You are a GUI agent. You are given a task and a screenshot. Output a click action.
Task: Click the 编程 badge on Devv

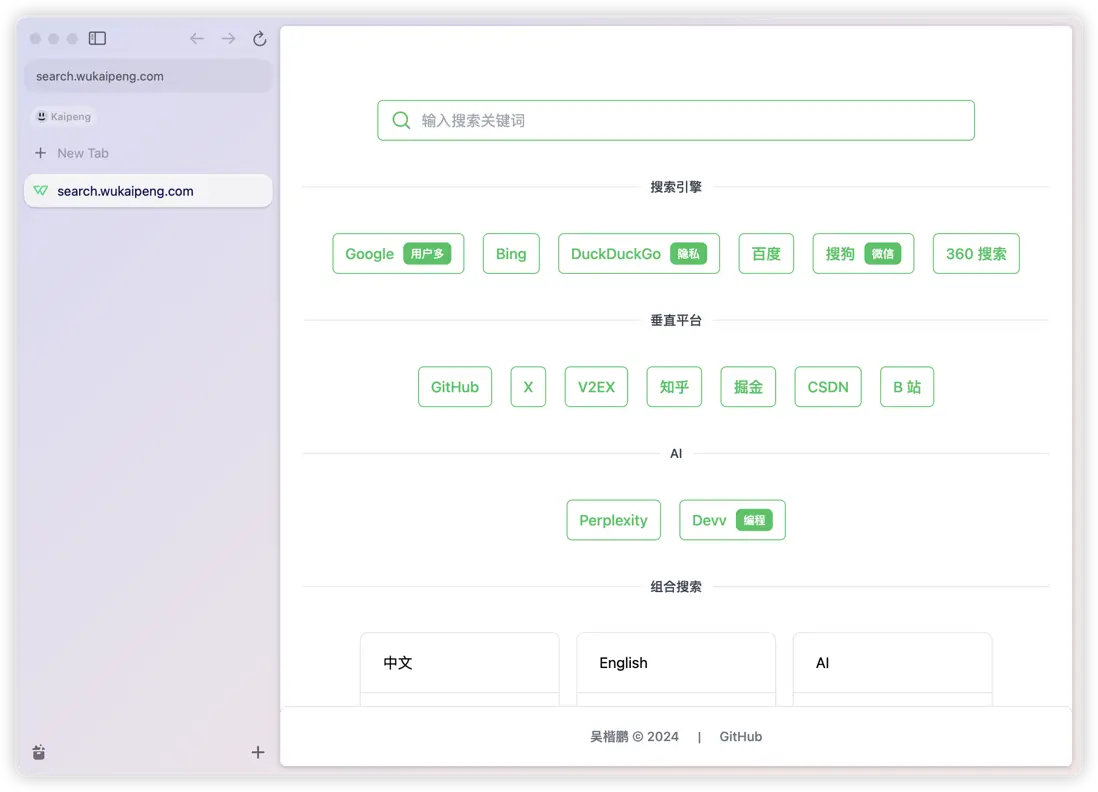coord(754,520)
